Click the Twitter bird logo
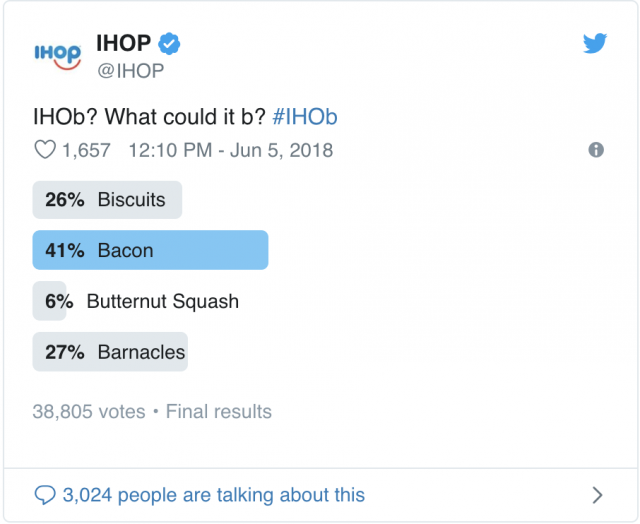 (595, 43)
